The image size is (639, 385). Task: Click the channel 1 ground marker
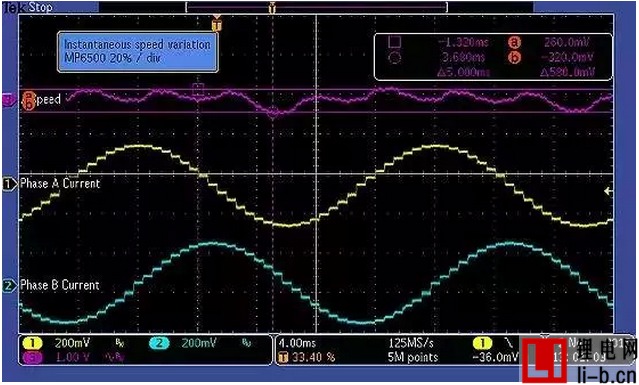pyautogui.click(x=9, y=184)
